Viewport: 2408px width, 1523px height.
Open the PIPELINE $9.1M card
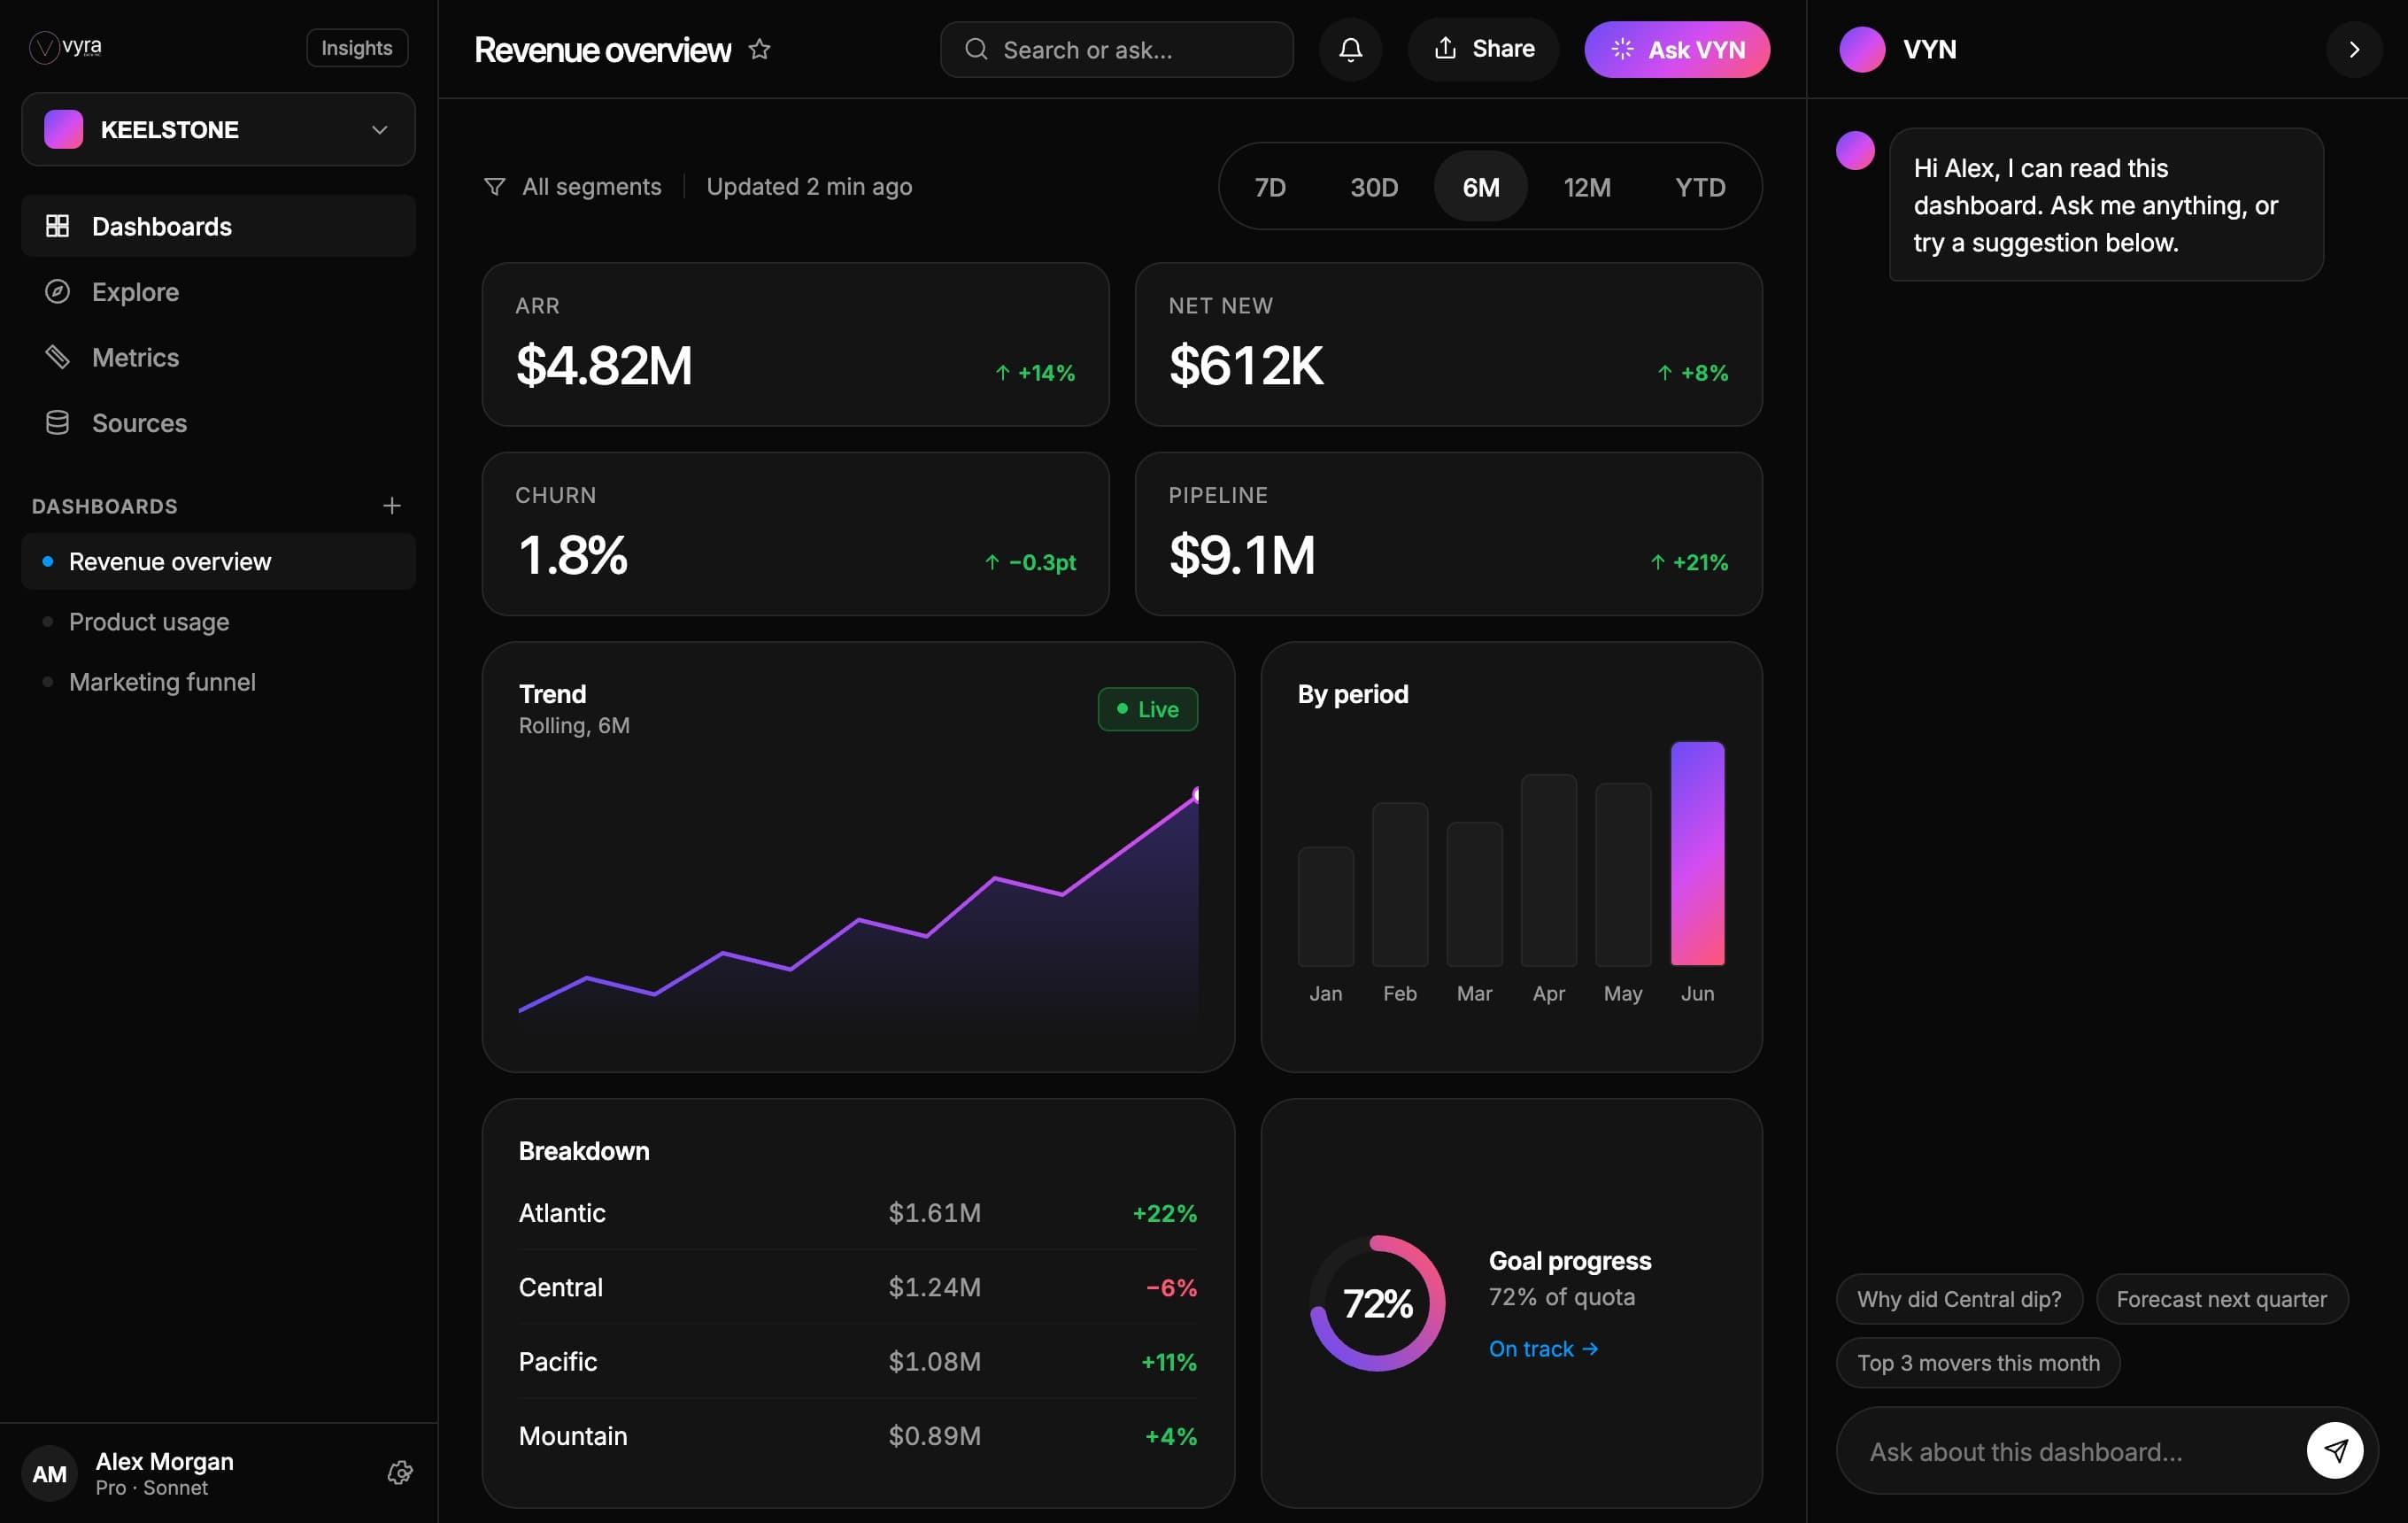1448,533
